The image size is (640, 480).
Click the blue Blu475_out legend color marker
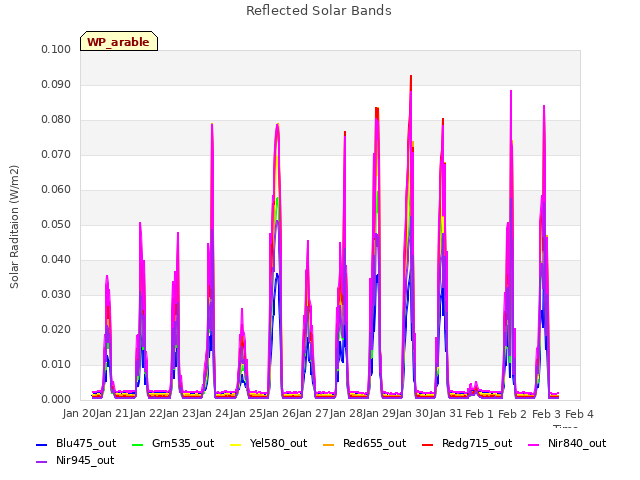(x=42, y=444)
